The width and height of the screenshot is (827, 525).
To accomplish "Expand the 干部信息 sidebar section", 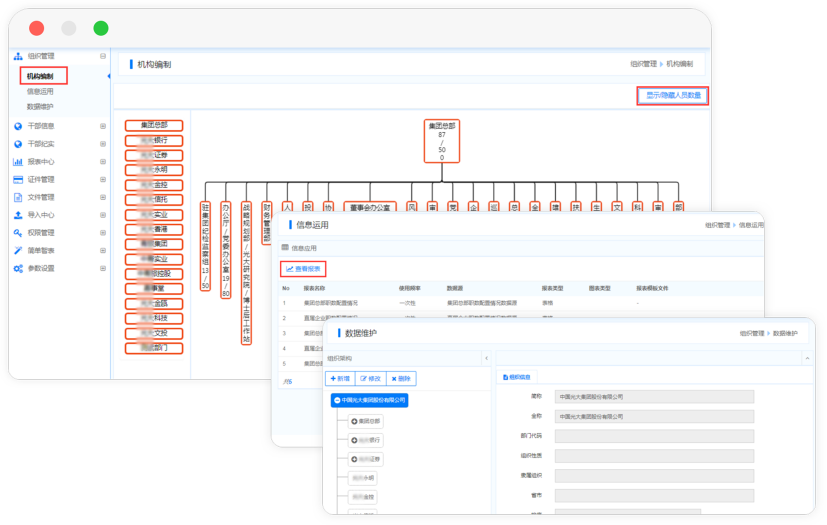I will tap(102, 126).
